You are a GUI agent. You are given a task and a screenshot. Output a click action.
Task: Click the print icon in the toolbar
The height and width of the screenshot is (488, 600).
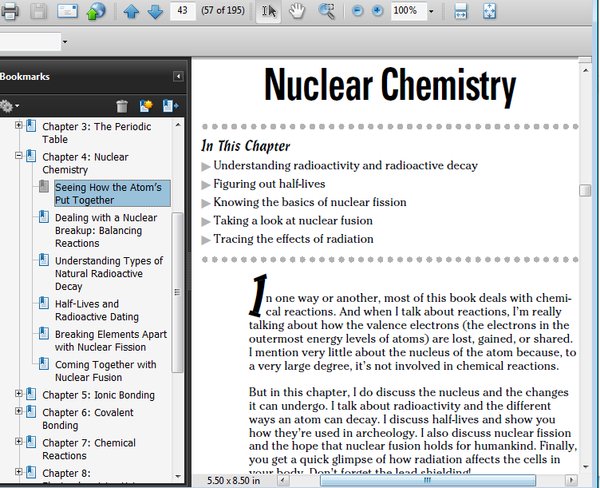tap(10, 11)
